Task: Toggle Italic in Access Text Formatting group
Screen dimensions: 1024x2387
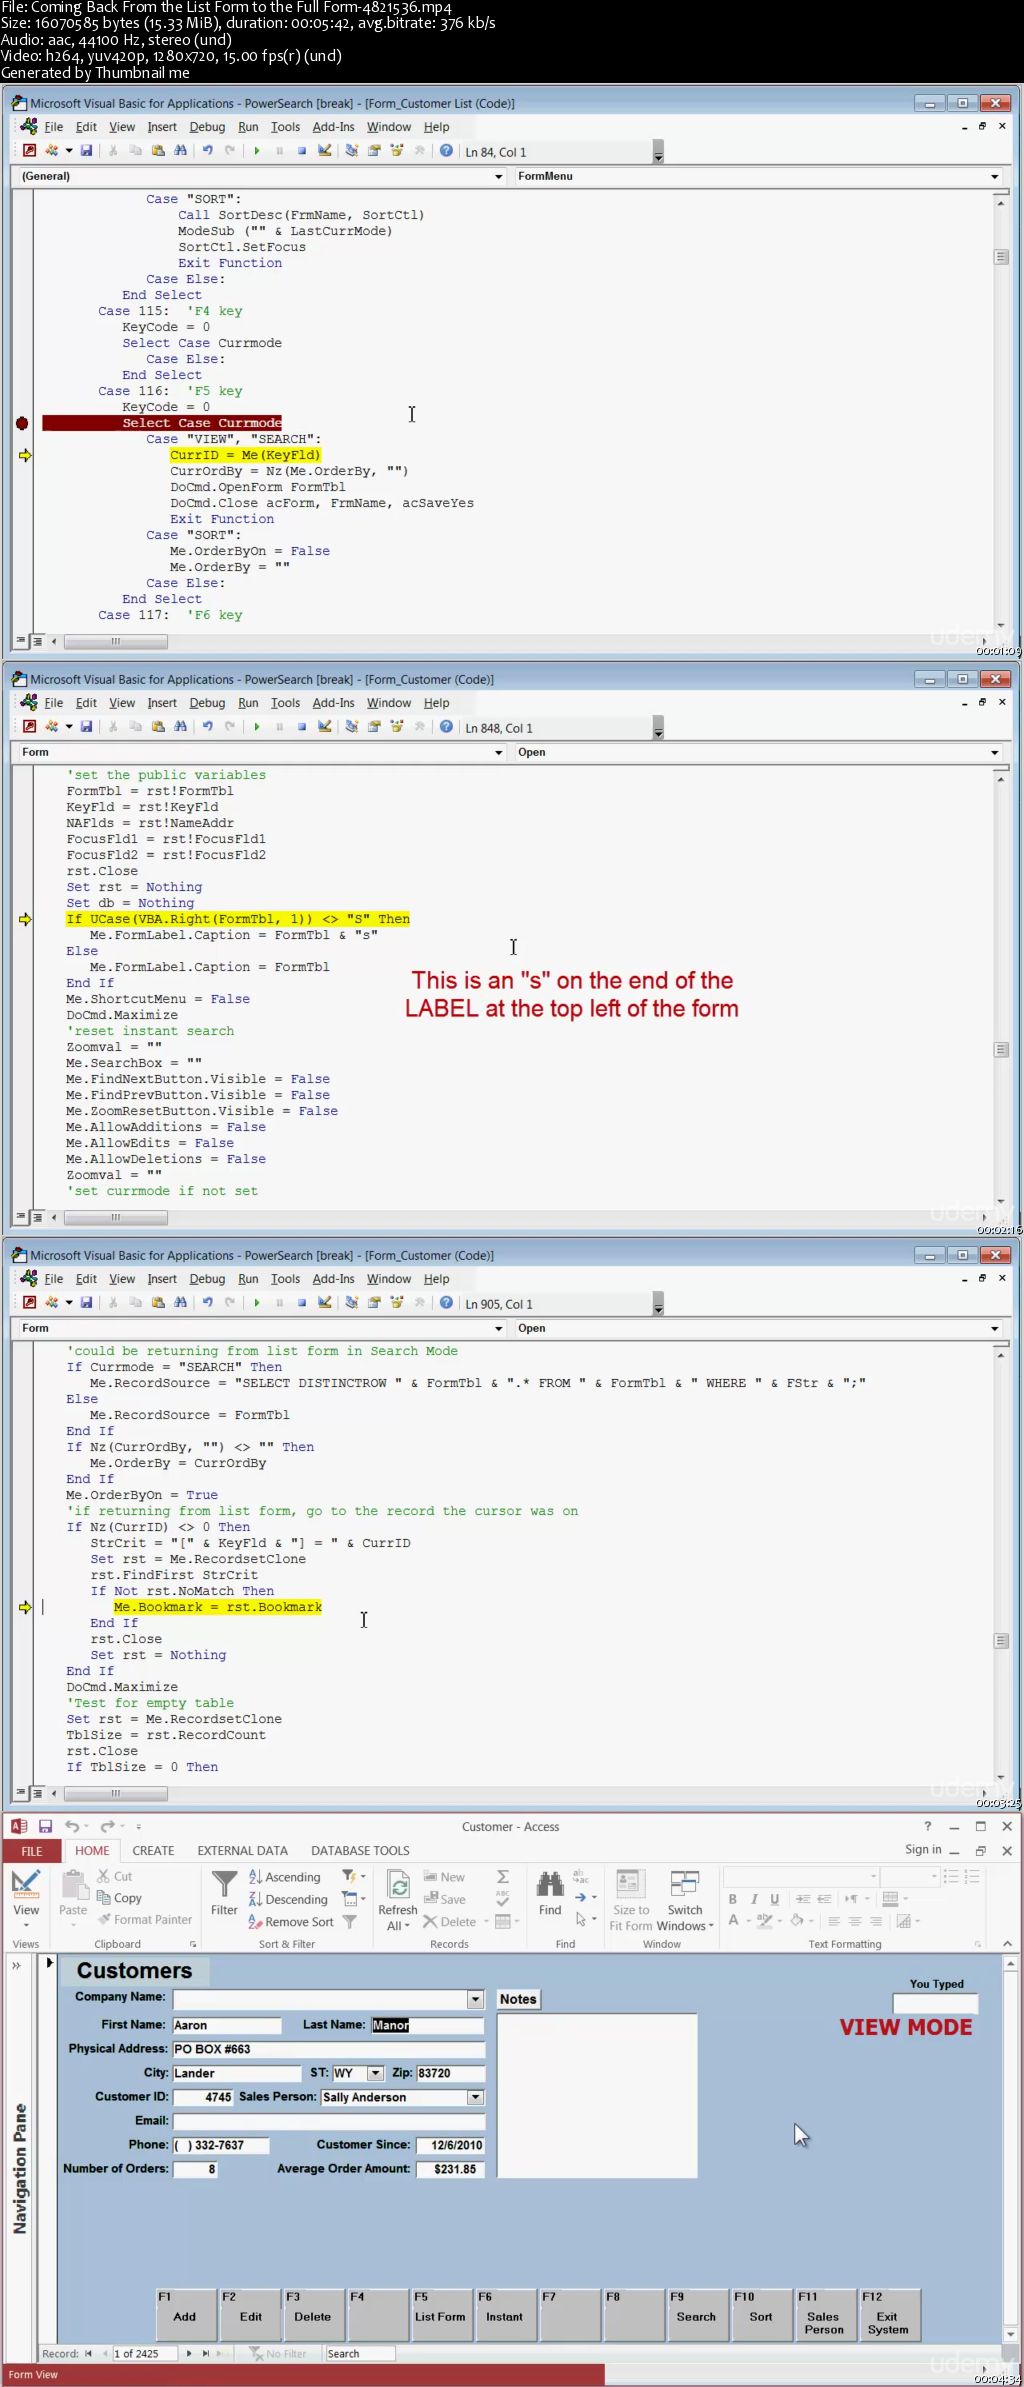Action: 754,1899
